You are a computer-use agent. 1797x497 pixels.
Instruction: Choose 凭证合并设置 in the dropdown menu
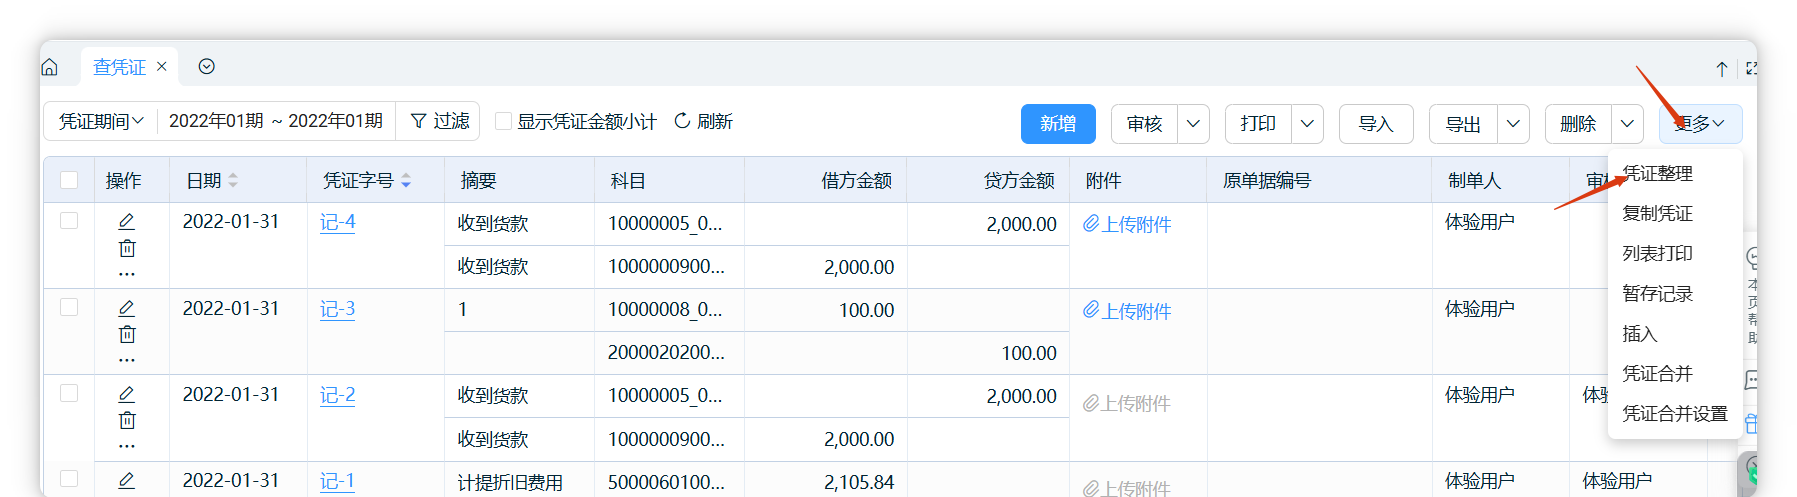[1674, 414]
